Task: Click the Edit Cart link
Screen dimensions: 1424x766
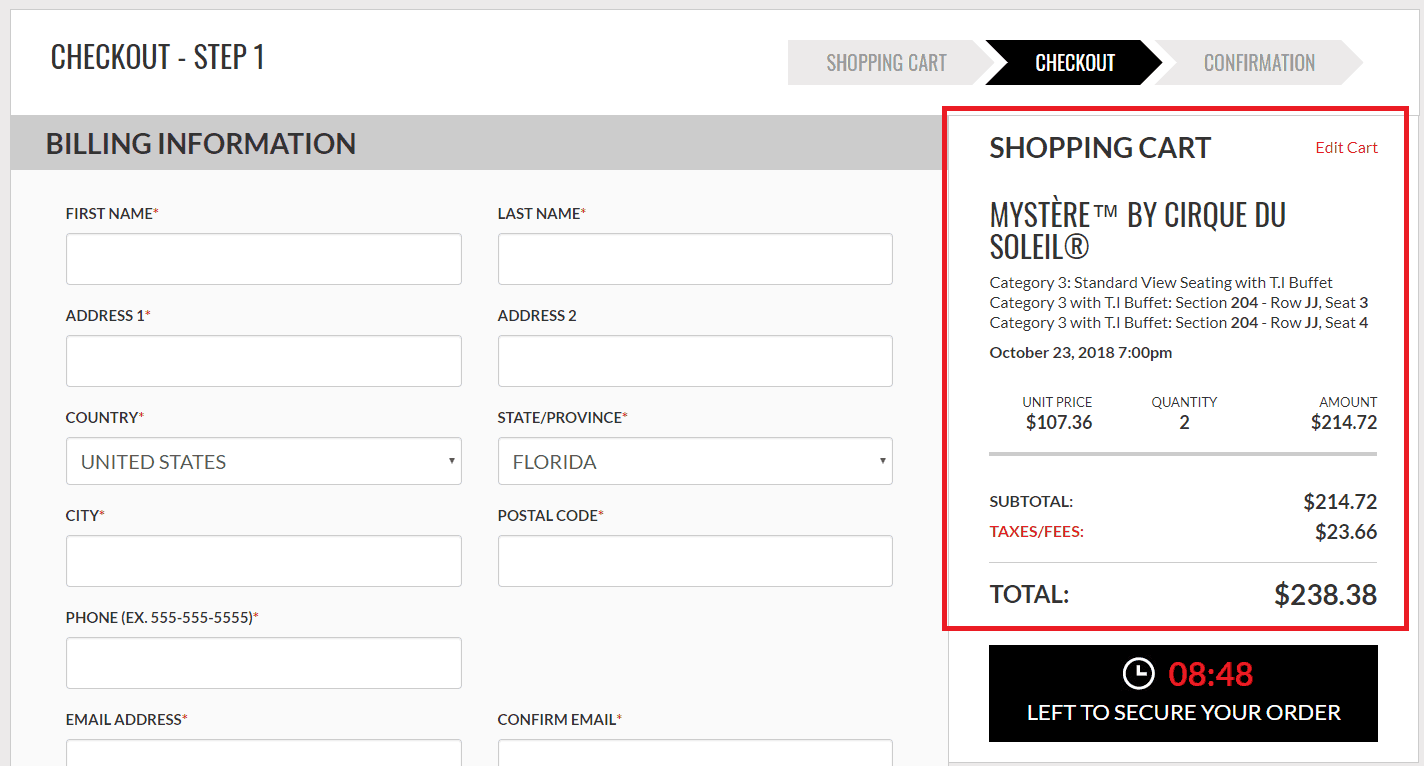Action: [1346, 148]
